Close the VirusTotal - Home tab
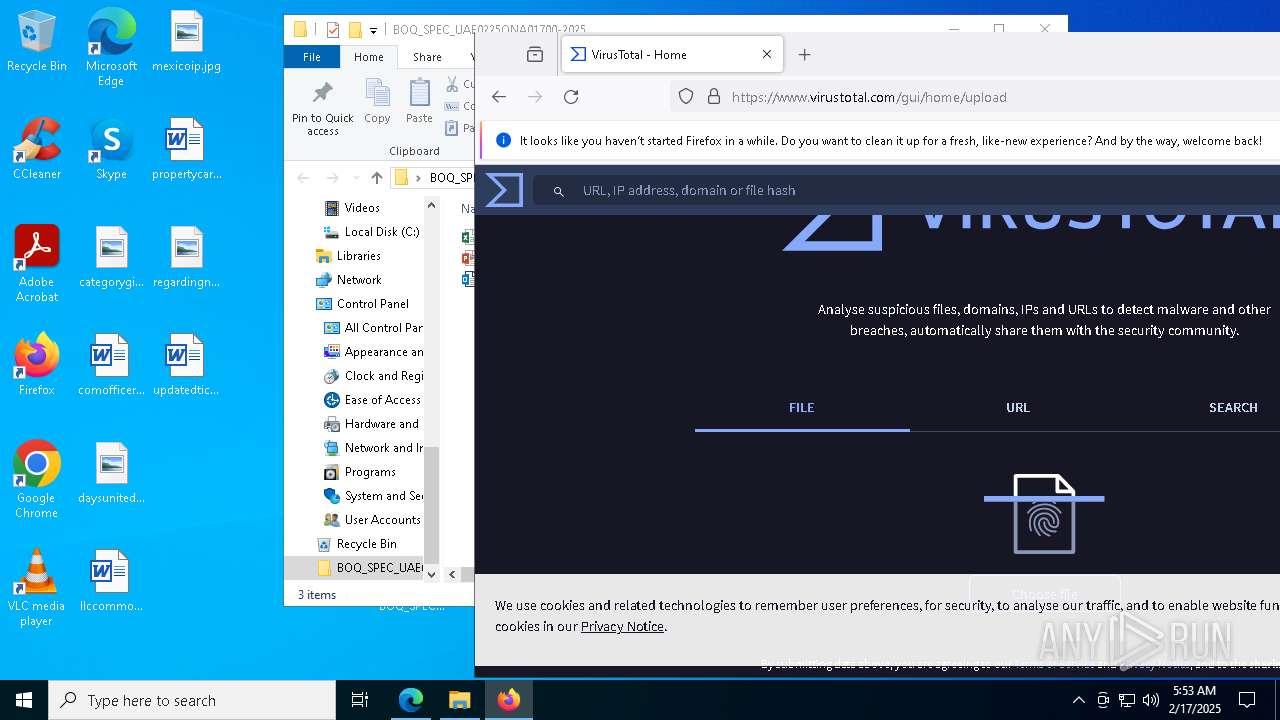This screenshot has height=720, width=1280. pos(767,55)
